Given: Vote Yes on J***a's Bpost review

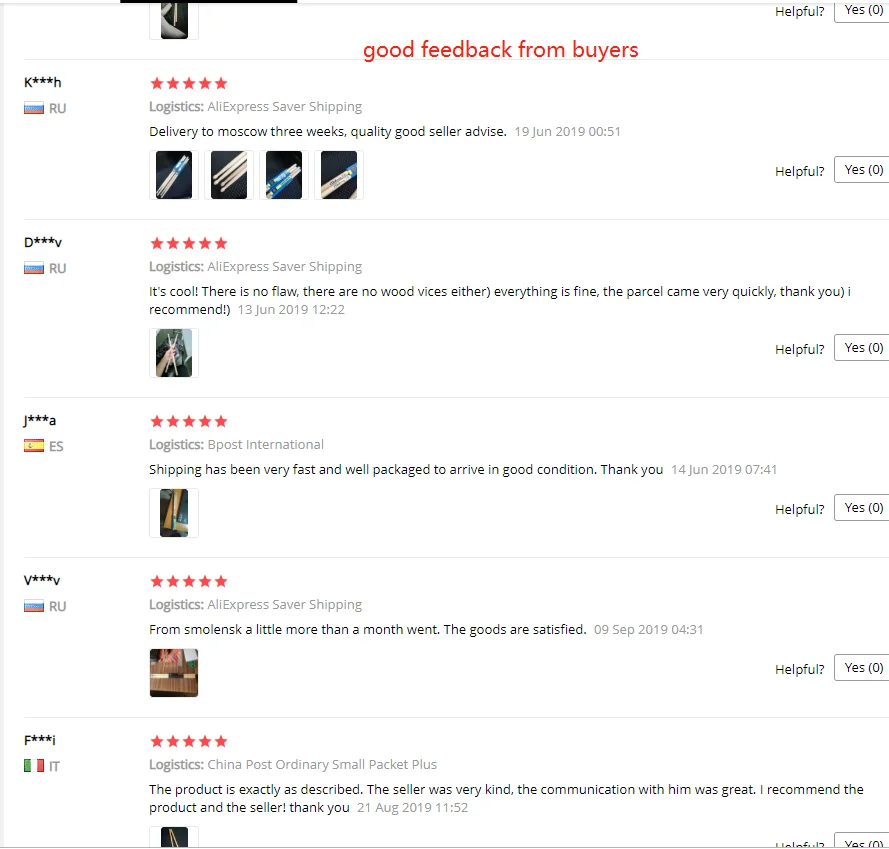Looking at the screenshot, I should point(862,508).
